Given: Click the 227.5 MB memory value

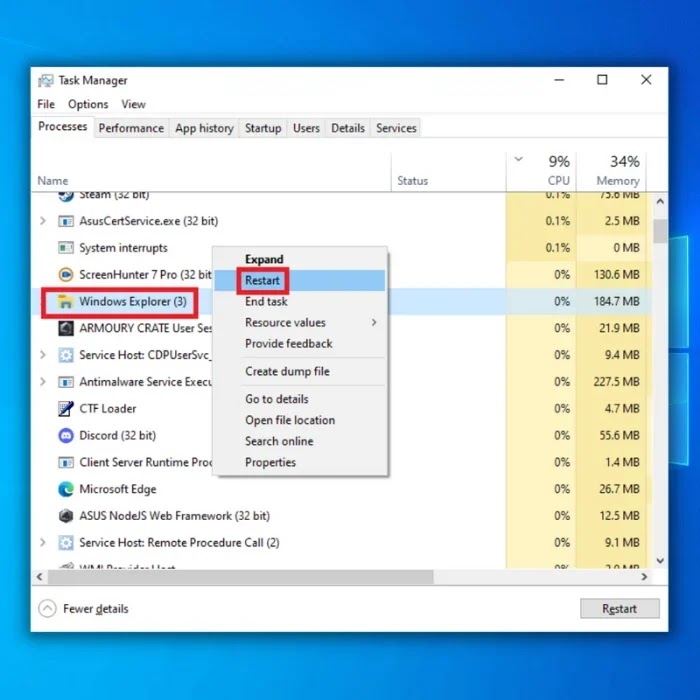Looking at the screenshot, I should coord(617,382).
